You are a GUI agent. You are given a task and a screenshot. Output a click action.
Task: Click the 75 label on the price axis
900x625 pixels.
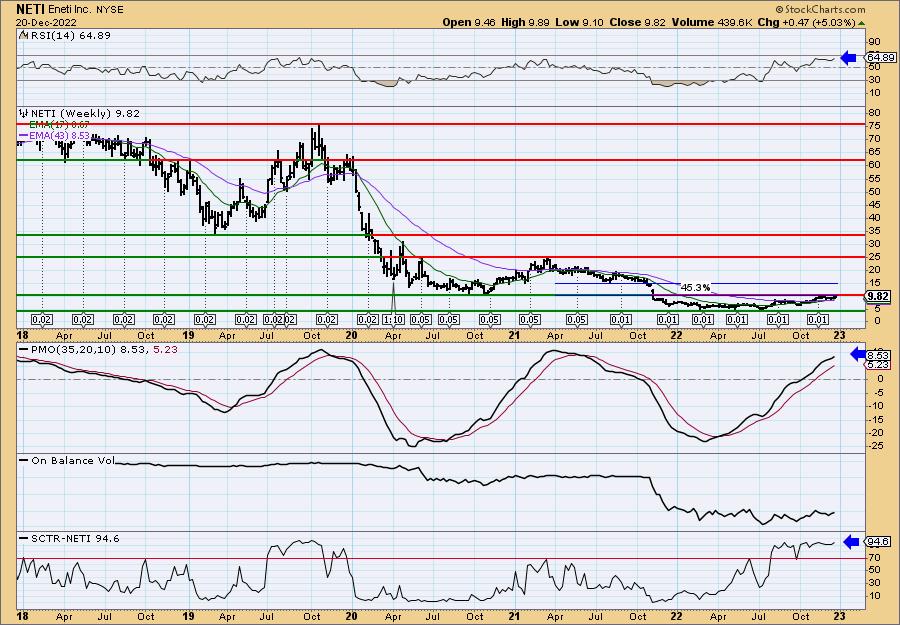(874, 126)
